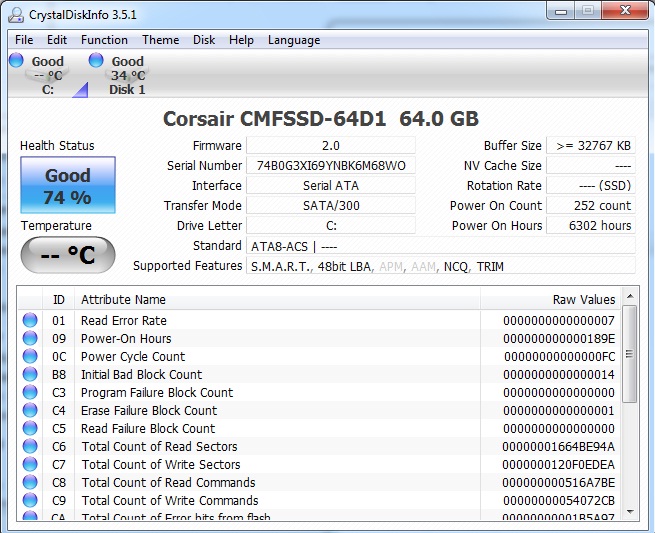655x533 pixels.
Task: Select the C: drive status button
Action: click(47, 75)
